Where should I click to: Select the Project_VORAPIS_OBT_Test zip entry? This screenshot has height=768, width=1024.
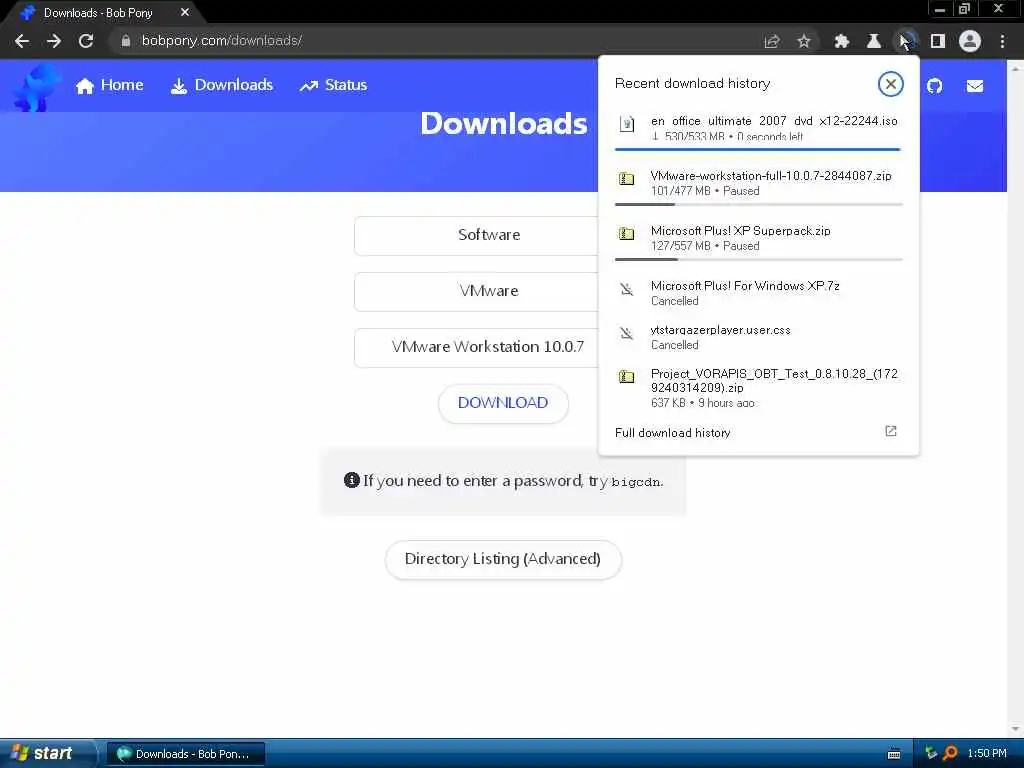tap(758, 388)
